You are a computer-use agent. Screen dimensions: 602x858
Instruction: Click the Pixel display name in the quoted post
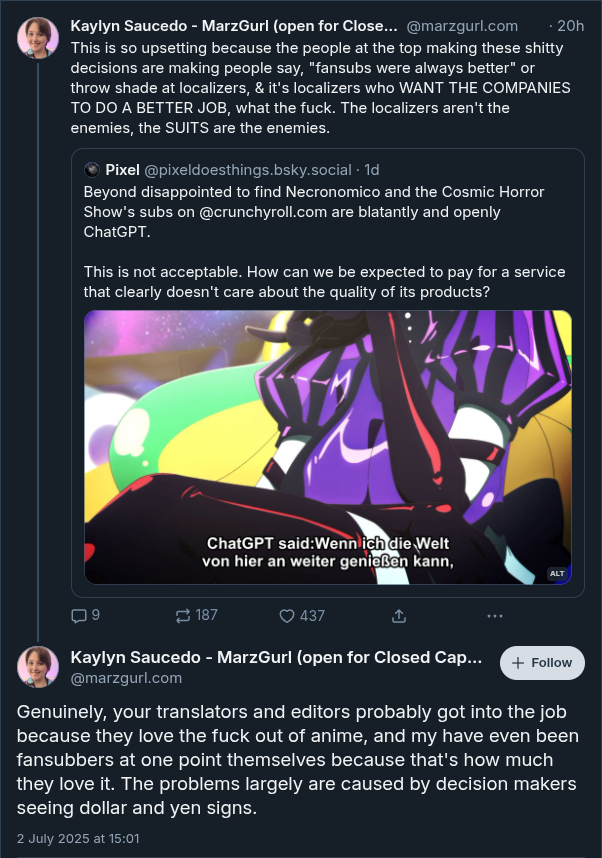pyautogui.click(x=122, y=170)
